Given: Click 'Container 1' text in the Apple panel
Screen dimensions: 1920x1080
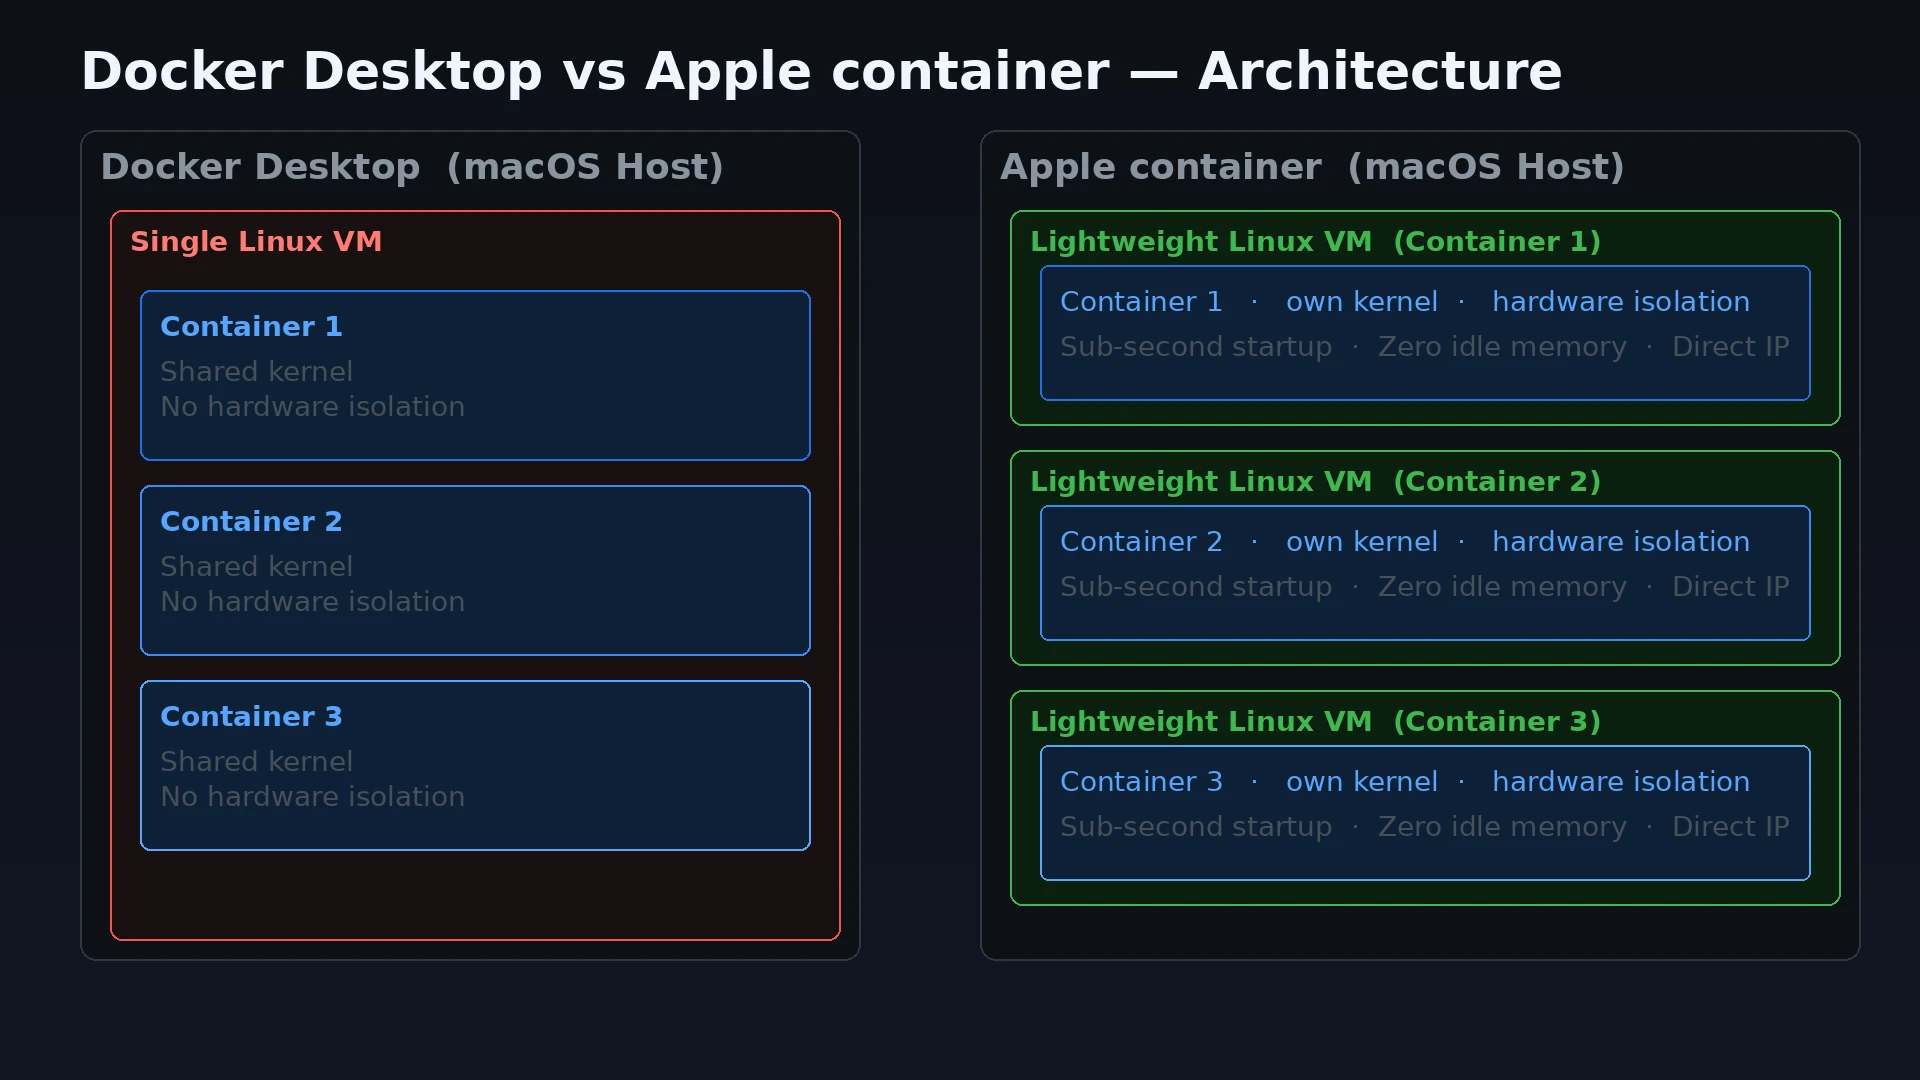Looking at the screenshot, I should click(1141, 302).
